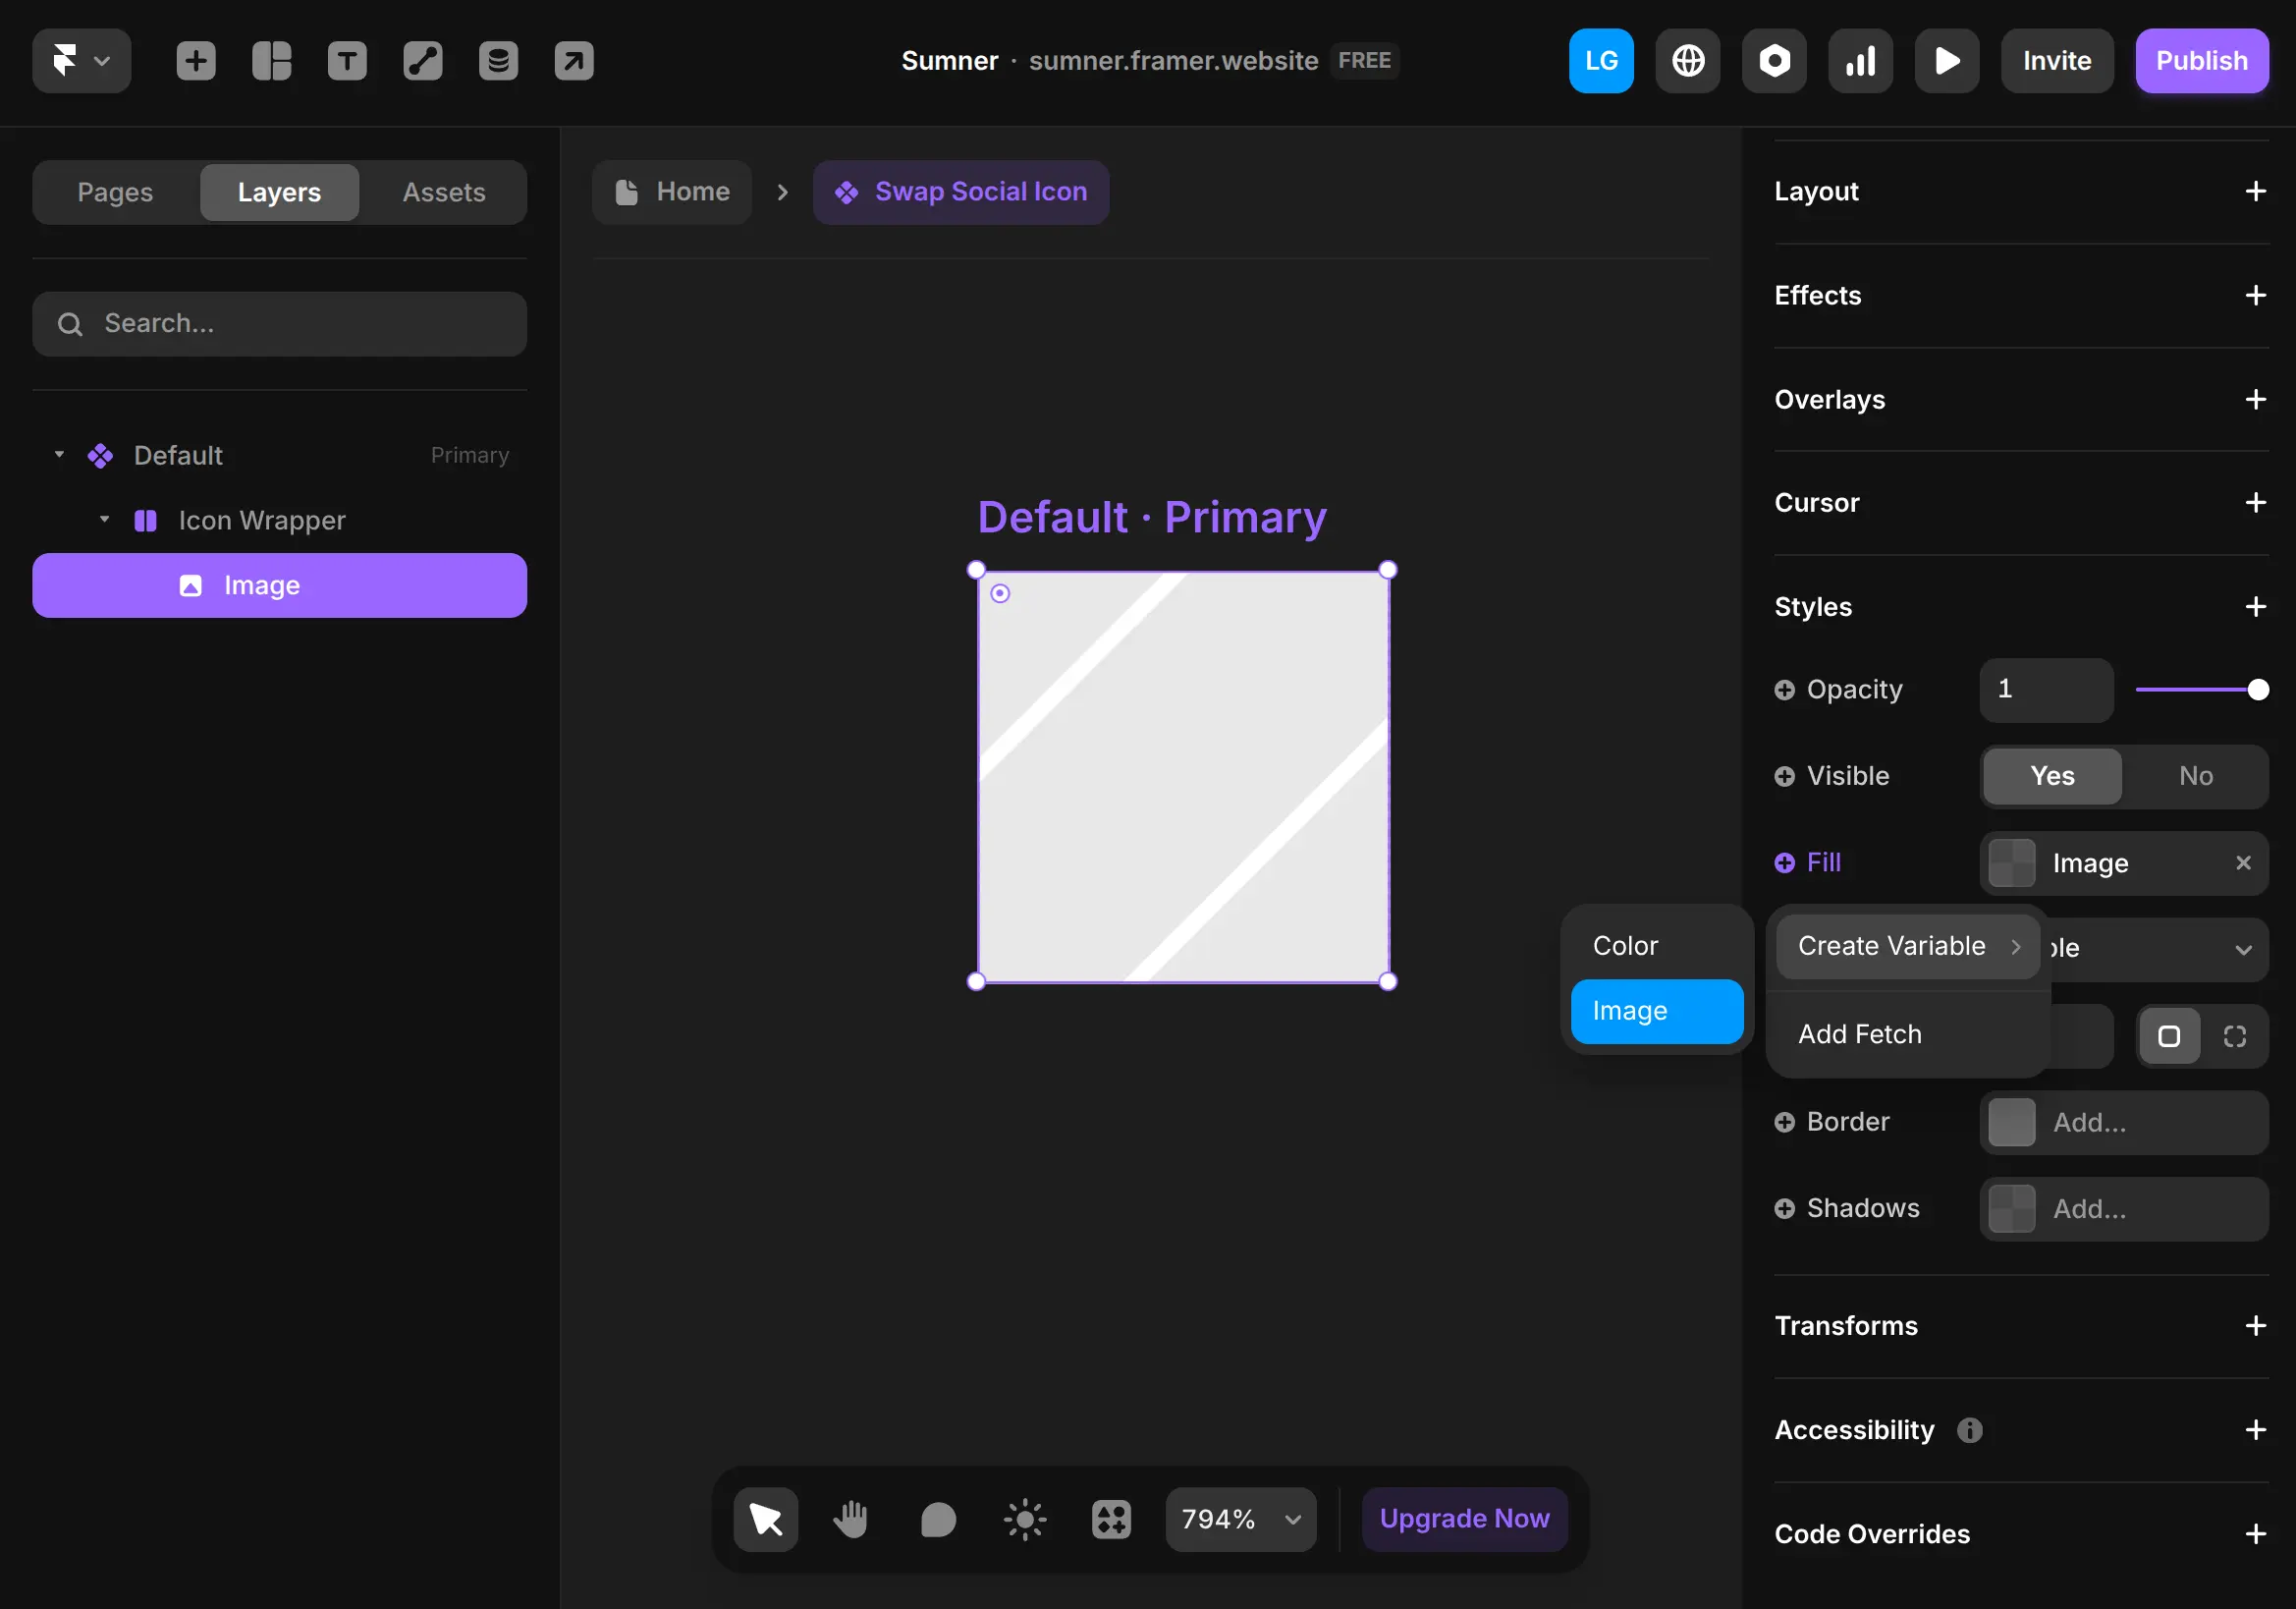Remove the Image fill with X
Image resolution: width=2296 pixels, height=1609 pixels.
[2243, 863]
